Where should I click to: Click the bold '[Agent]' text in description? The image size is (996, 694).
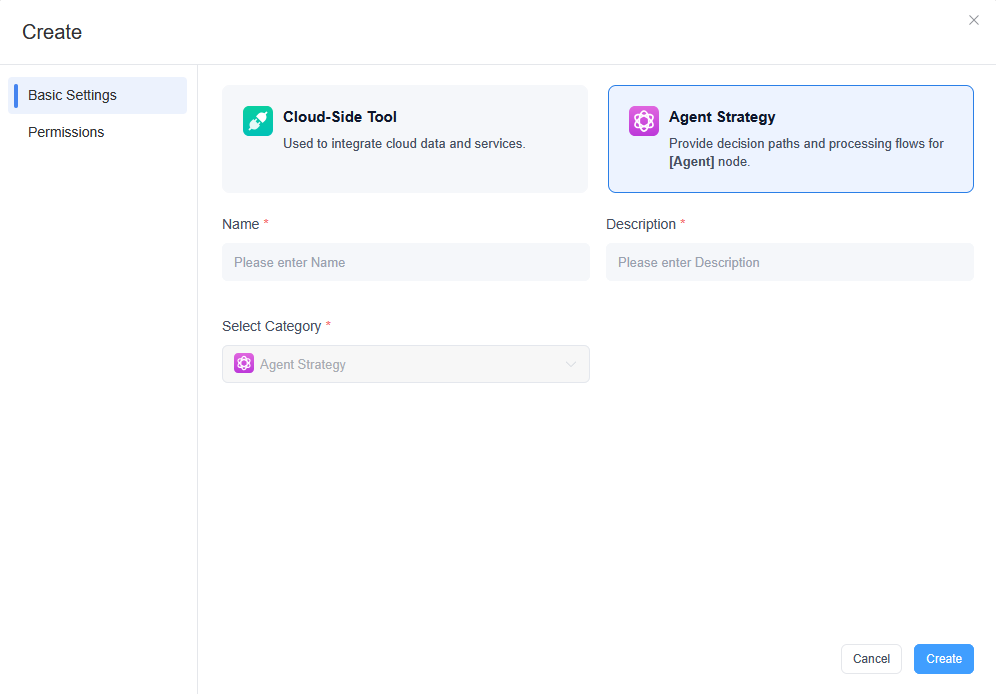(x=691, y=162)
